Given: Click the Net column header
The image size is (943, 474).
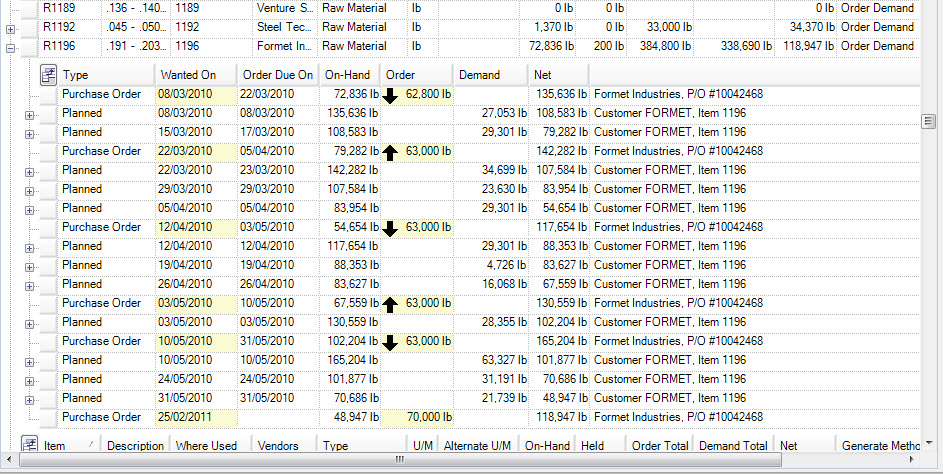Looking at the screenshot, I should 558,75.
